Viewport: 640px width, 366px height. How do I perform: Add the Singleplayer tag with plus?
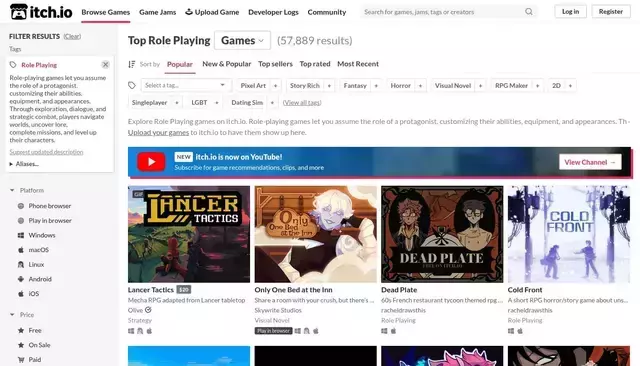click(x=177, y=103)
